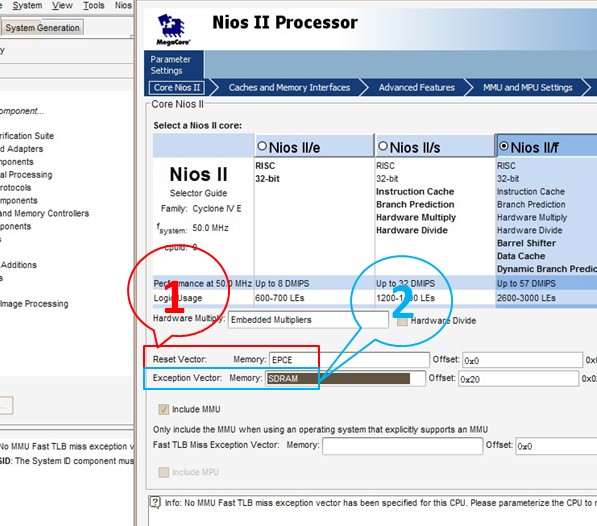This screenshot has width=597, height=526.
Task: Select the Image Processing library item
Action: [x=34, y=304]
